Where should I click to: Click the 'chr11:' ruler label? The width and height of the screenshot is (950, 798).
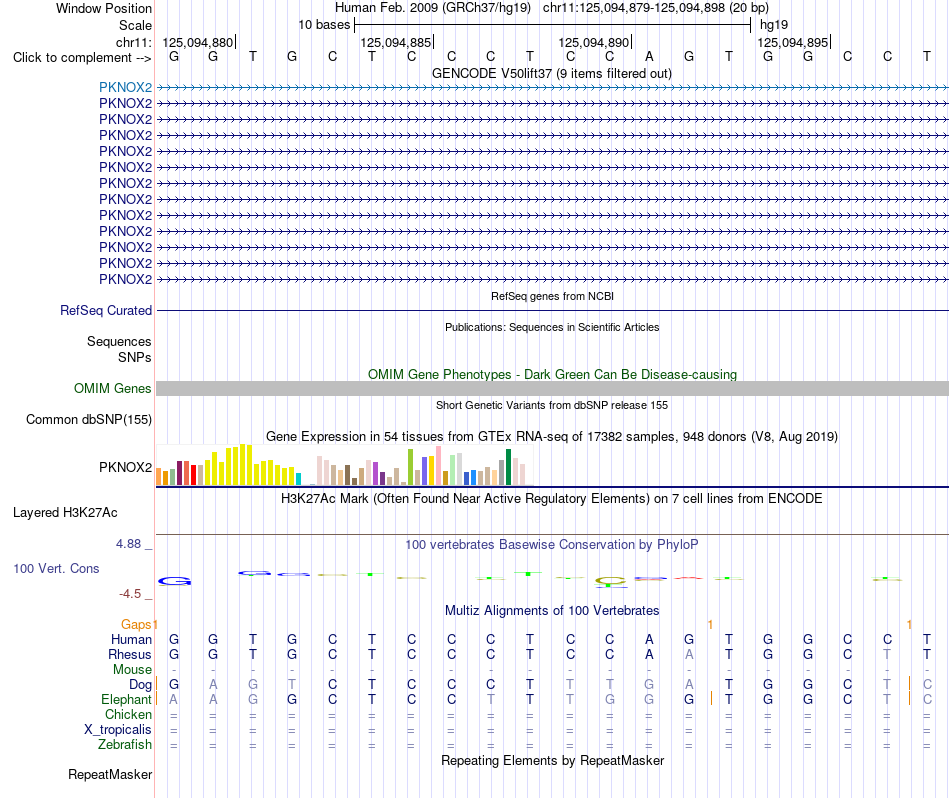point(133,42)
